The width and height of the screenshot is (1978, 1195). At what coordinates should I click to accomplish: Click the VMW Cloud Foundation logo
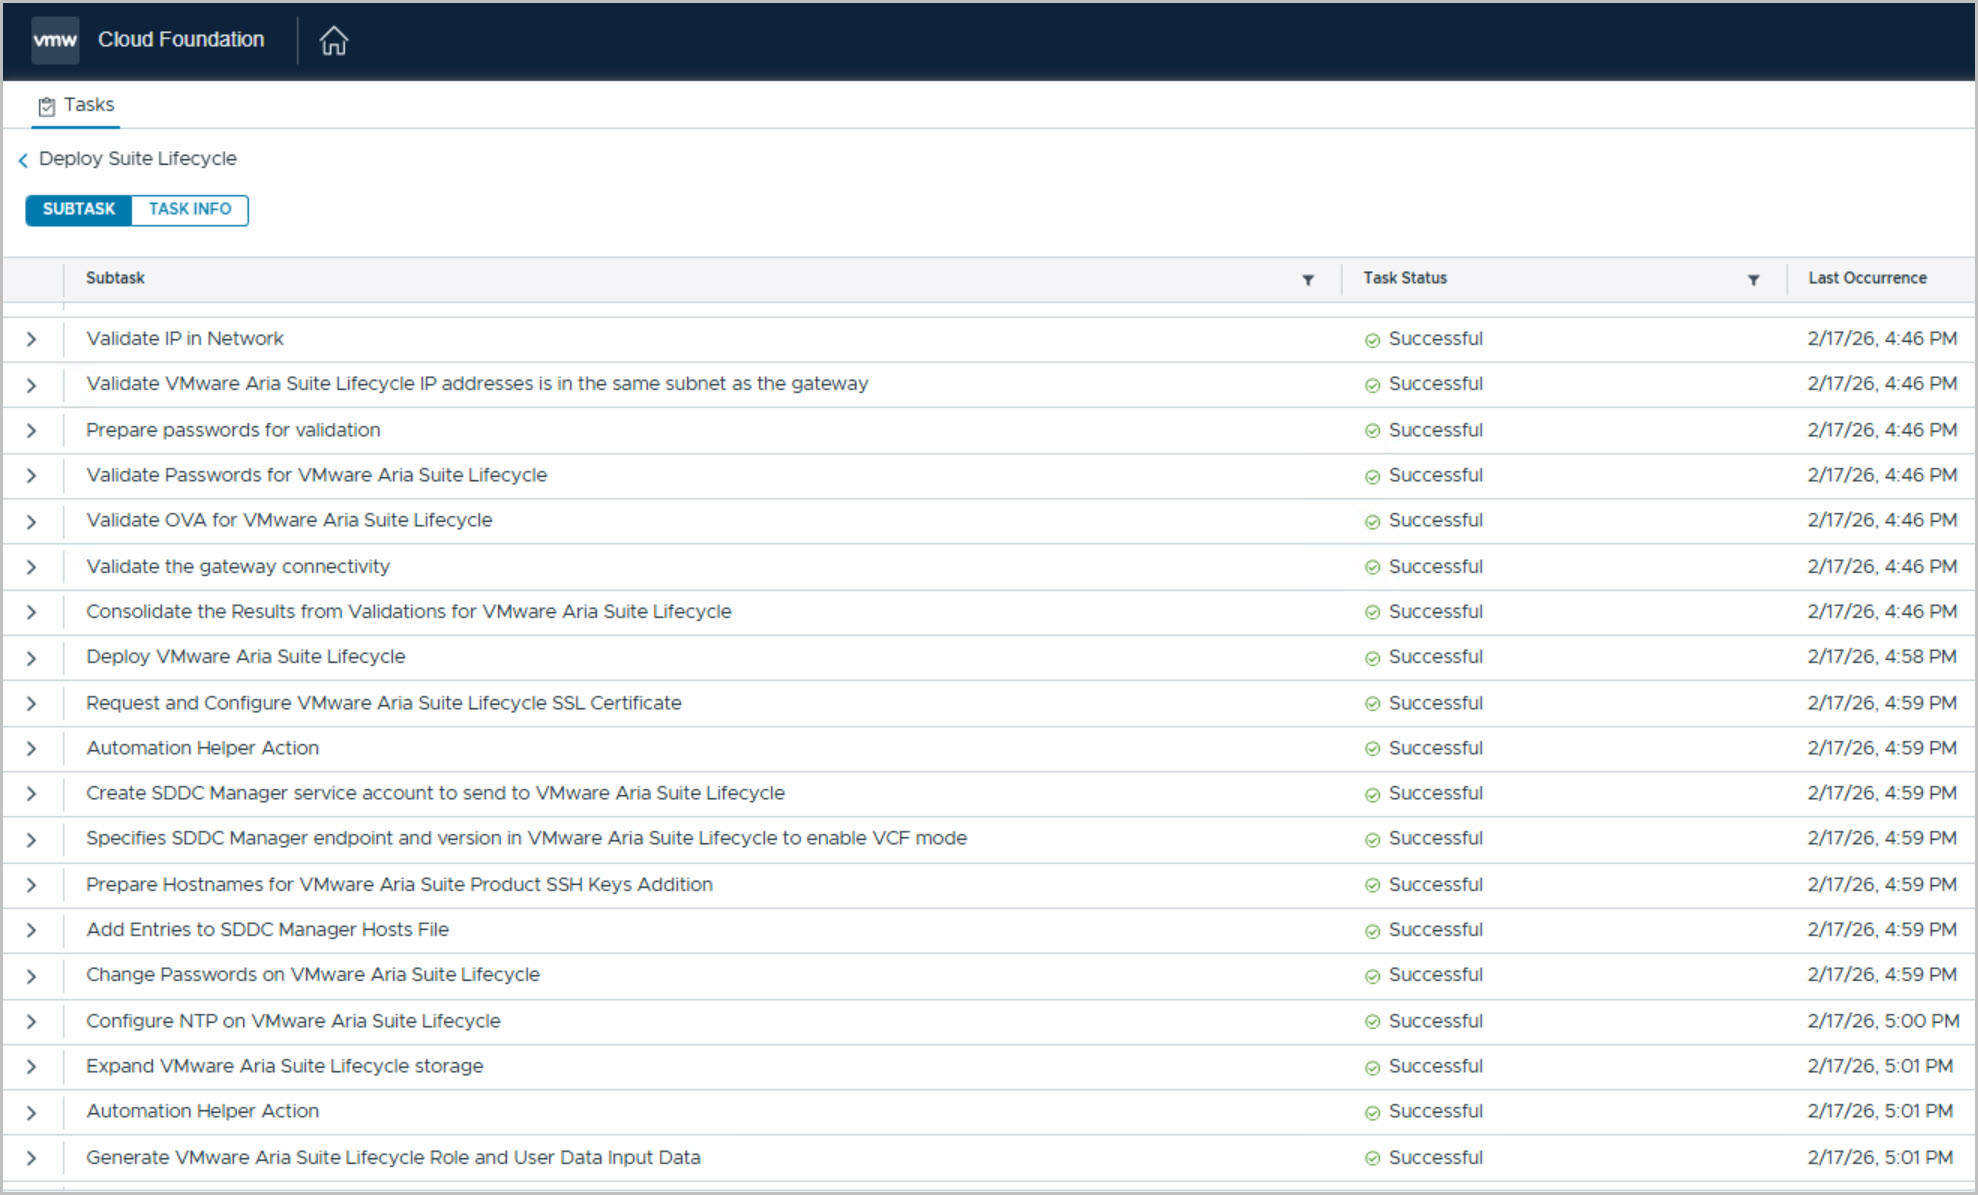click(x=55, y=40)
